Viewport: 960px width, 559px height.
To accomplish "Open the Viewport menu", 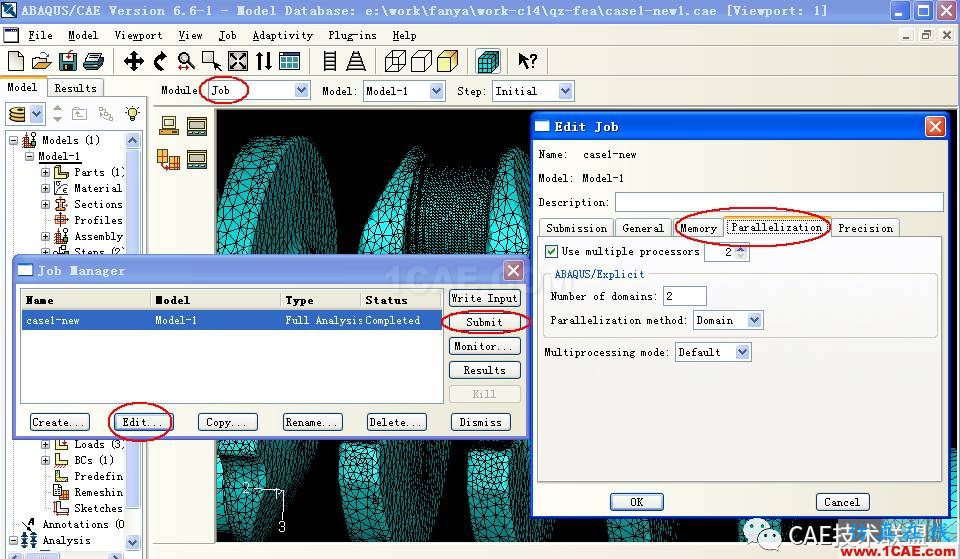I will click(x=138, y=36).
